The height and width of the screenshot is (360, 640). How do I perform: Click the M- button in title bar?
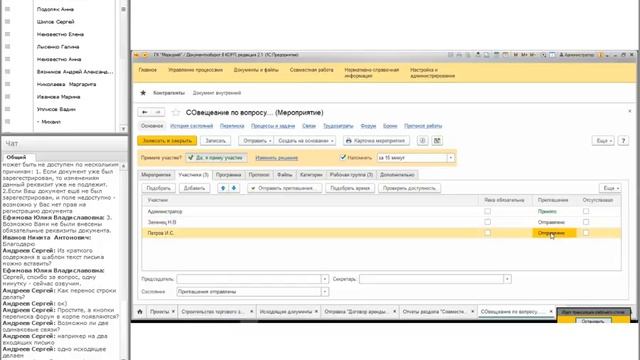(x=532, y=55)
